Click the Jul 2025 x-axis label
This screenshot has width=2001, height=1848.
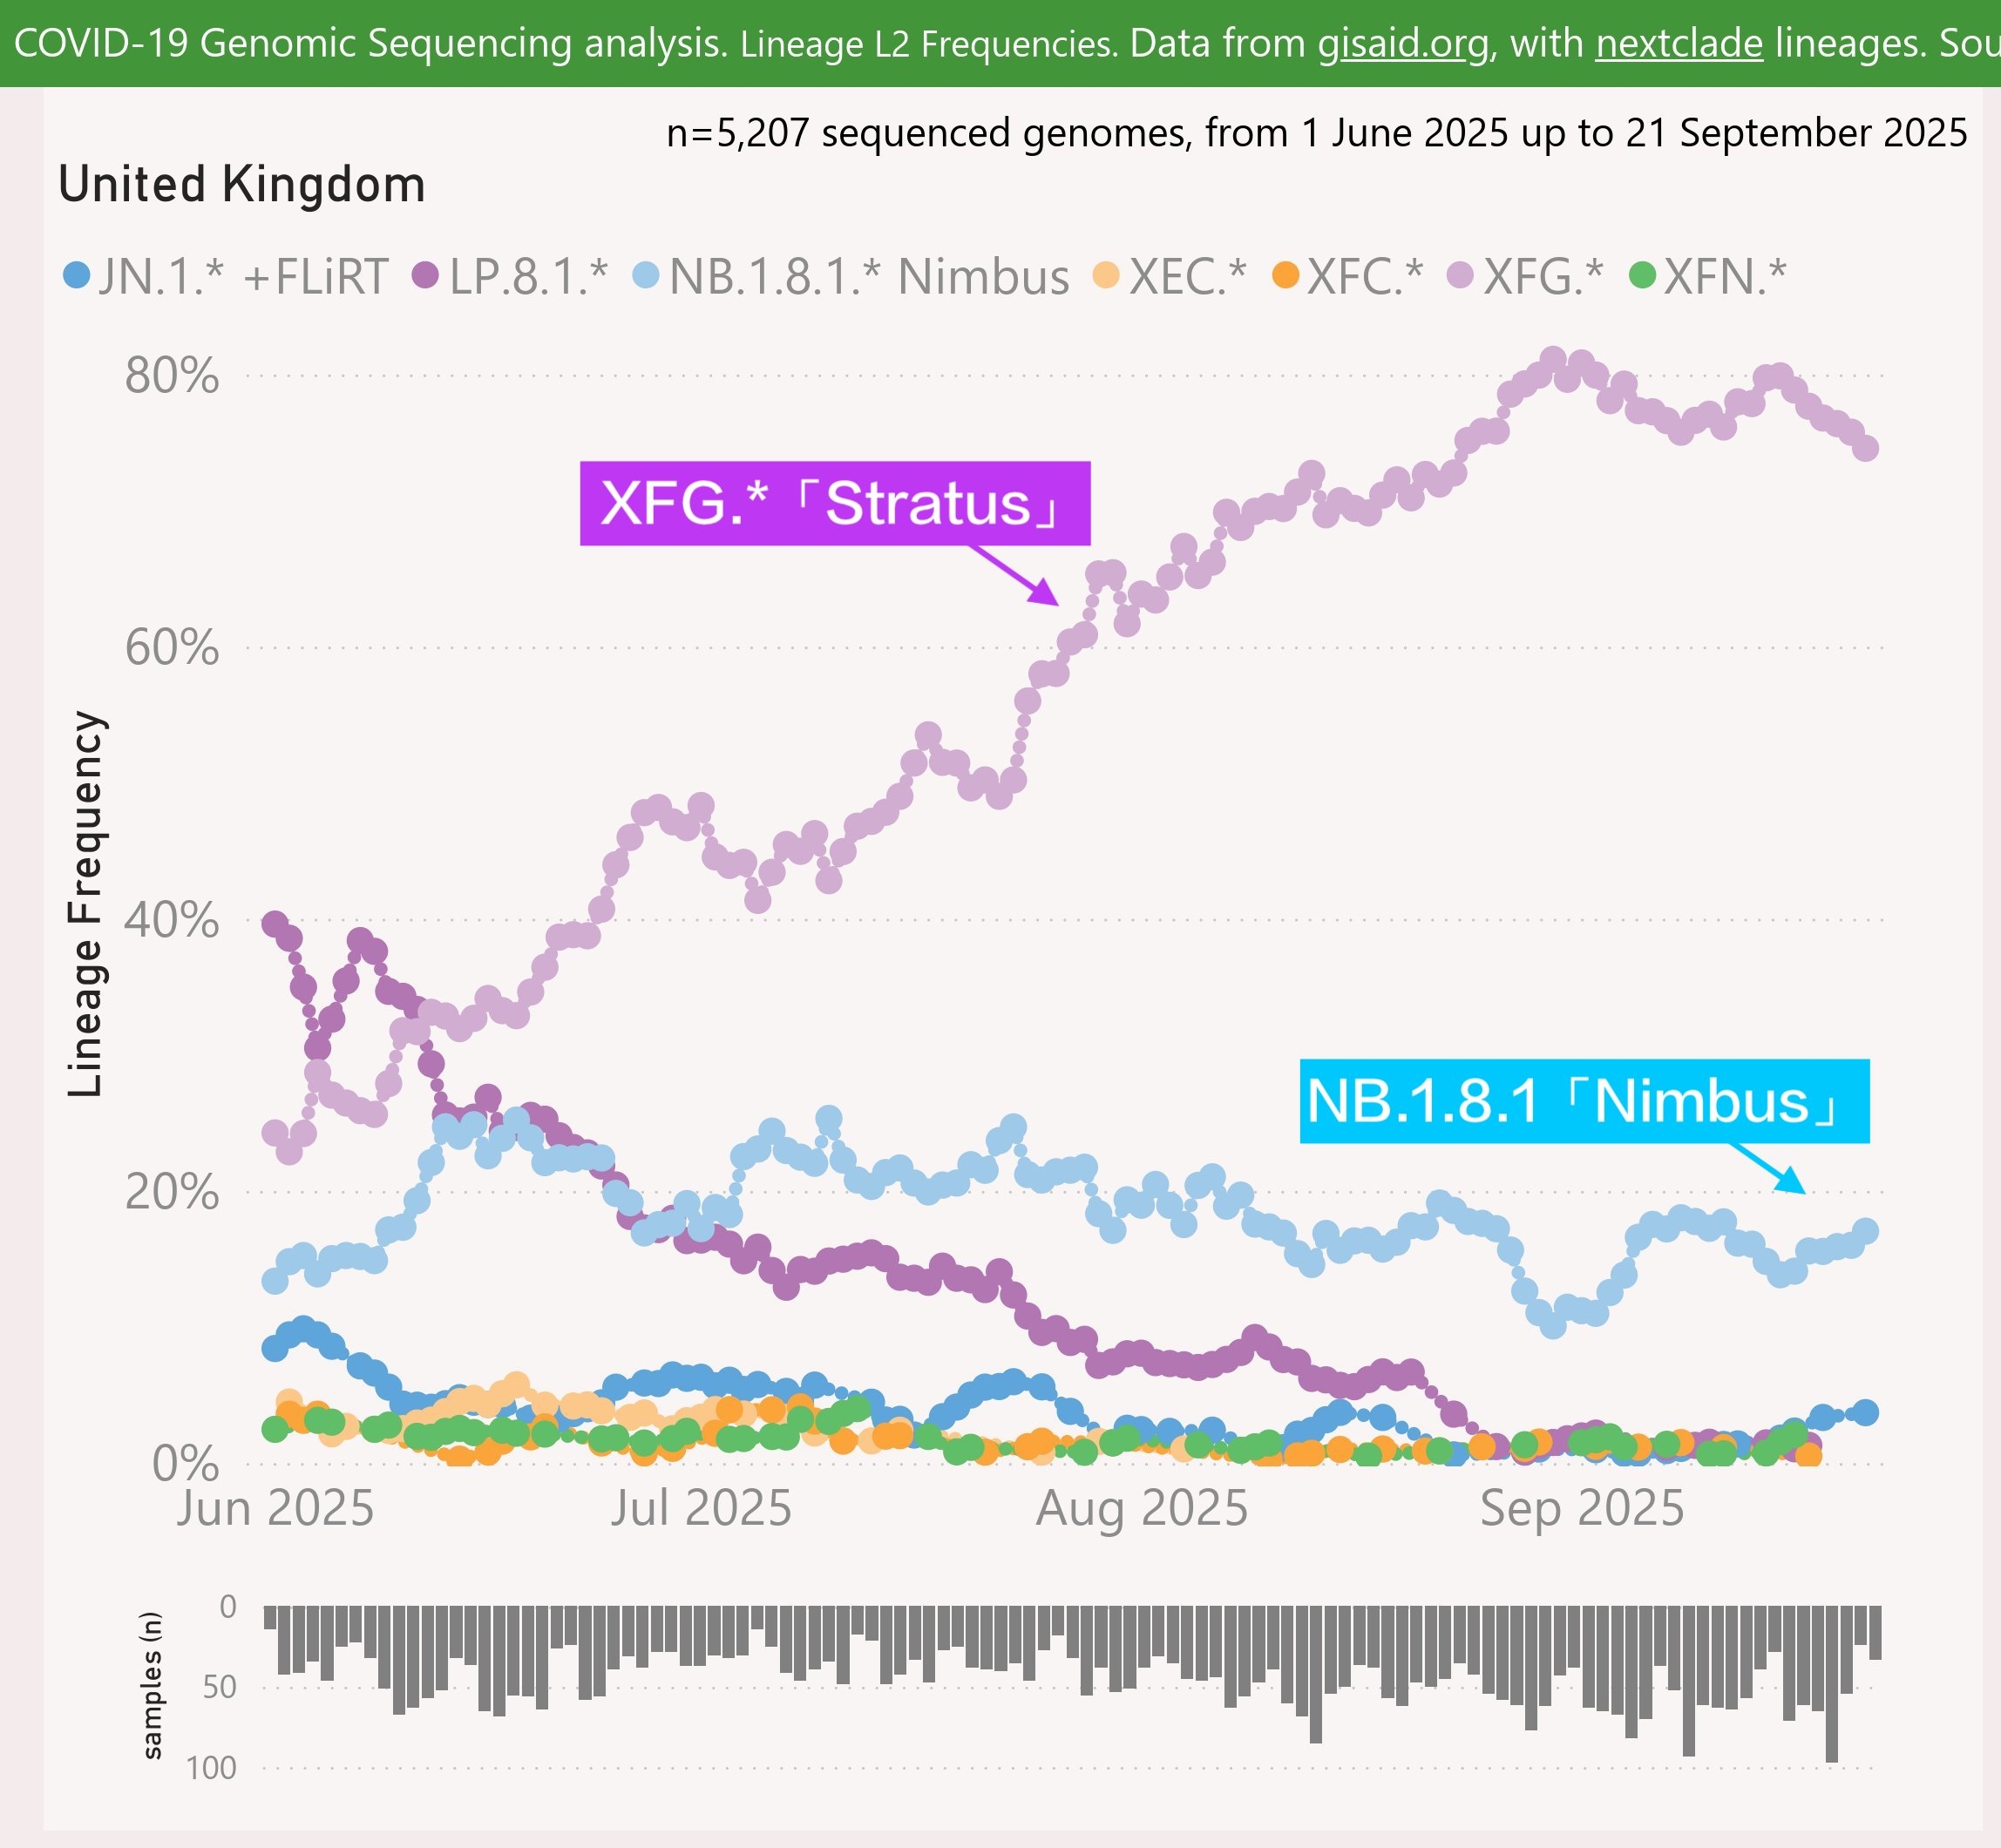[x=700, y=1508]
